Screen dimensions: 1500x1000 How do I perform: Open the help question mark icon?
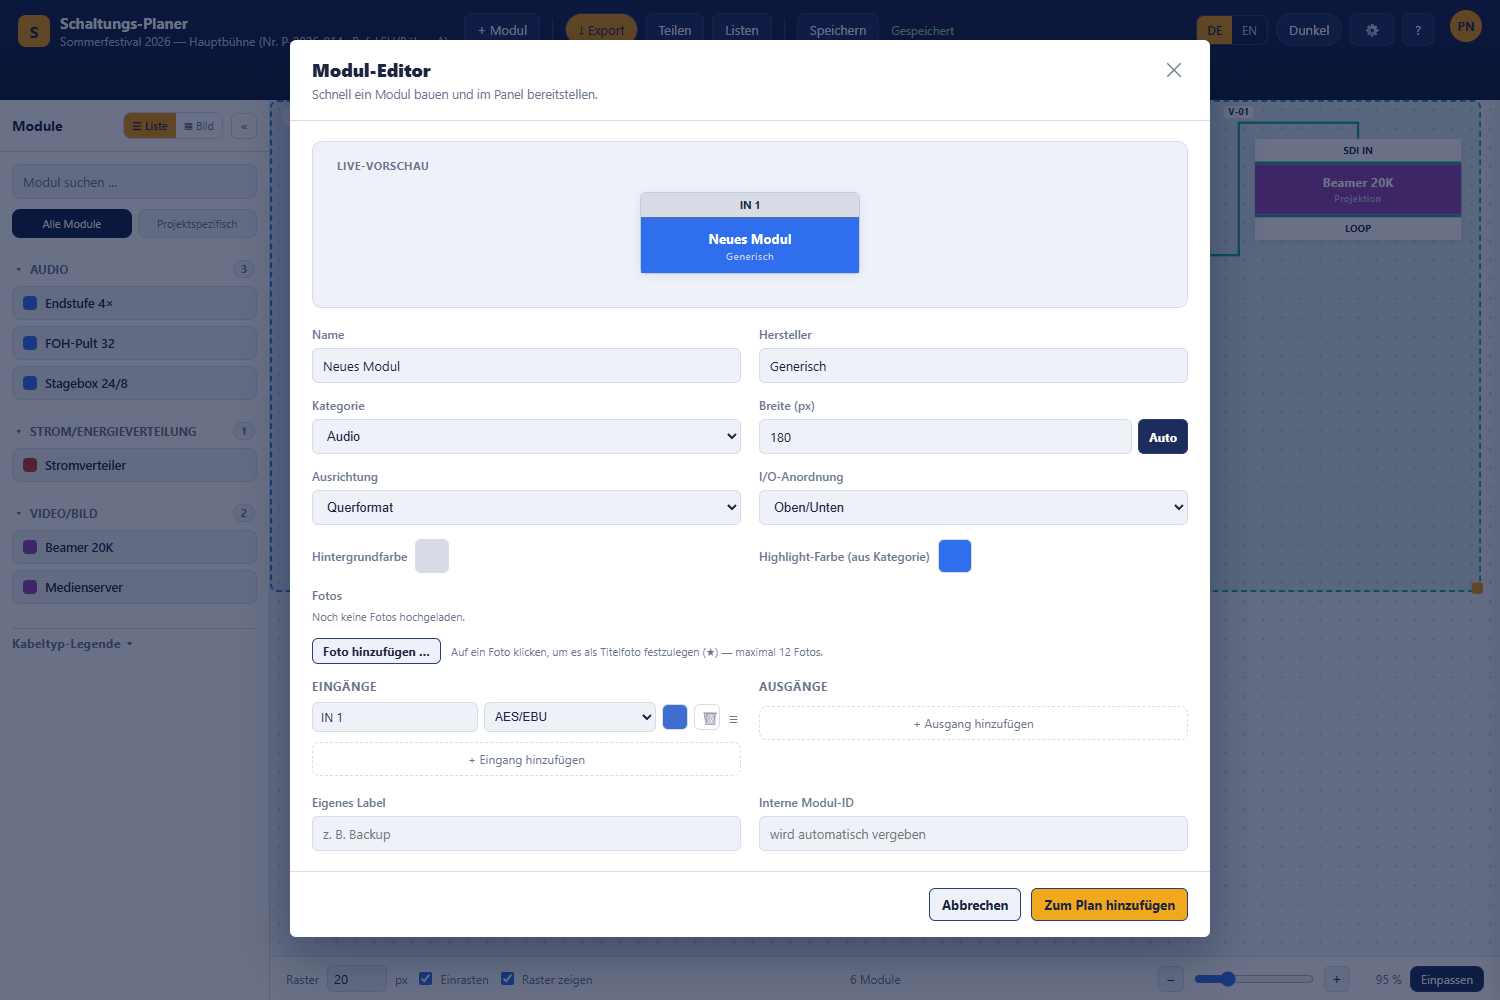1418,30
